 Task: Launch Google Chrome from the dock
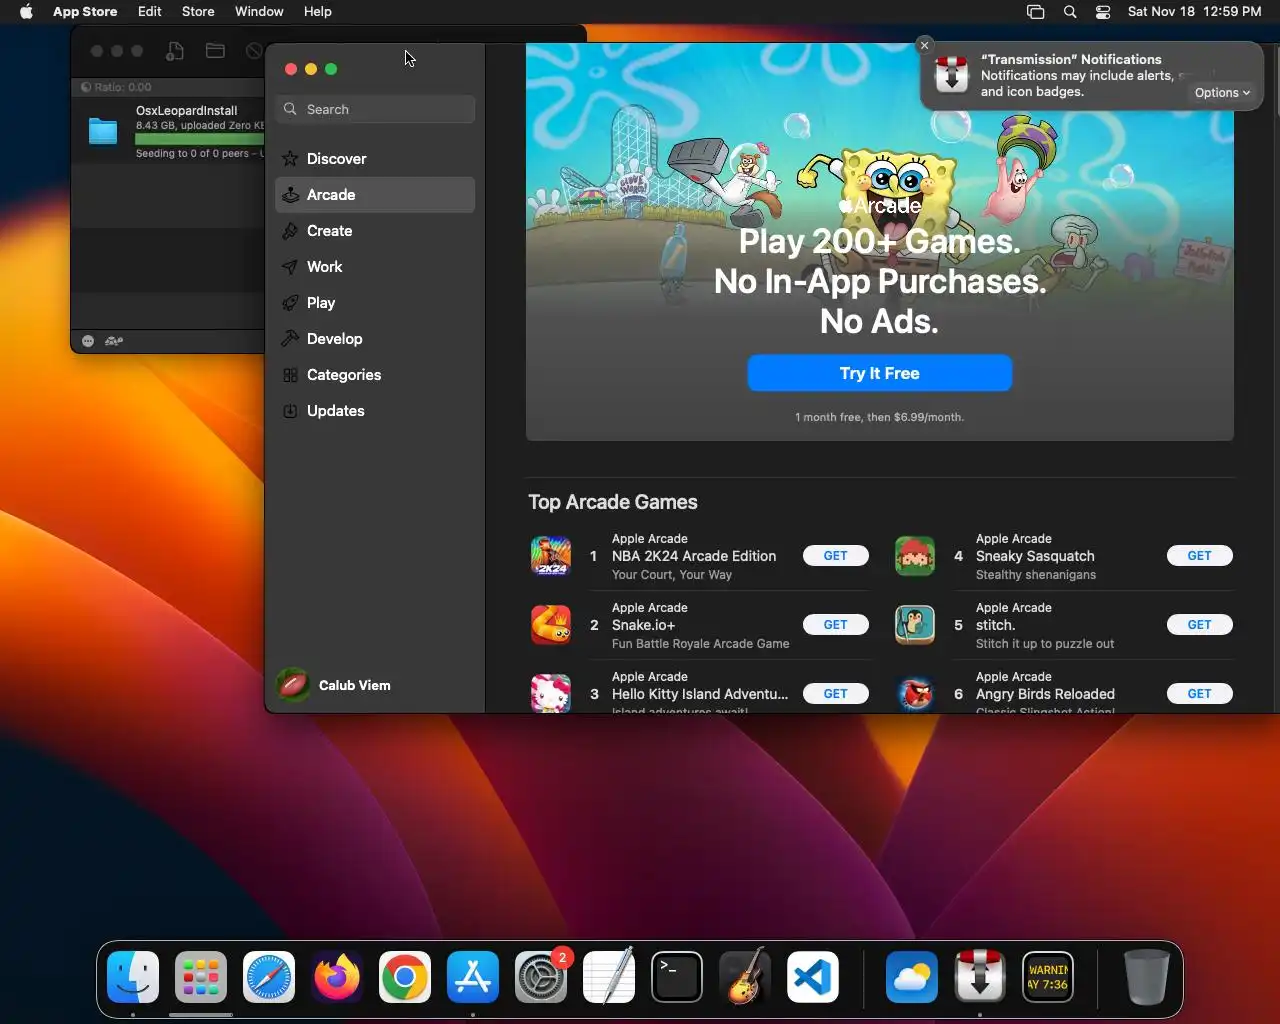pos(405,977)
